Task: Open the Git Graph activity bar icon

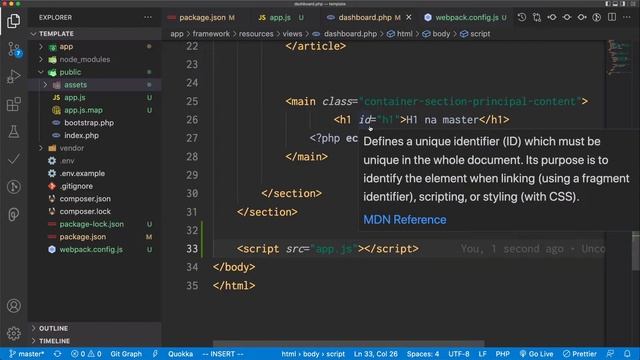Action: coord(13,187)
